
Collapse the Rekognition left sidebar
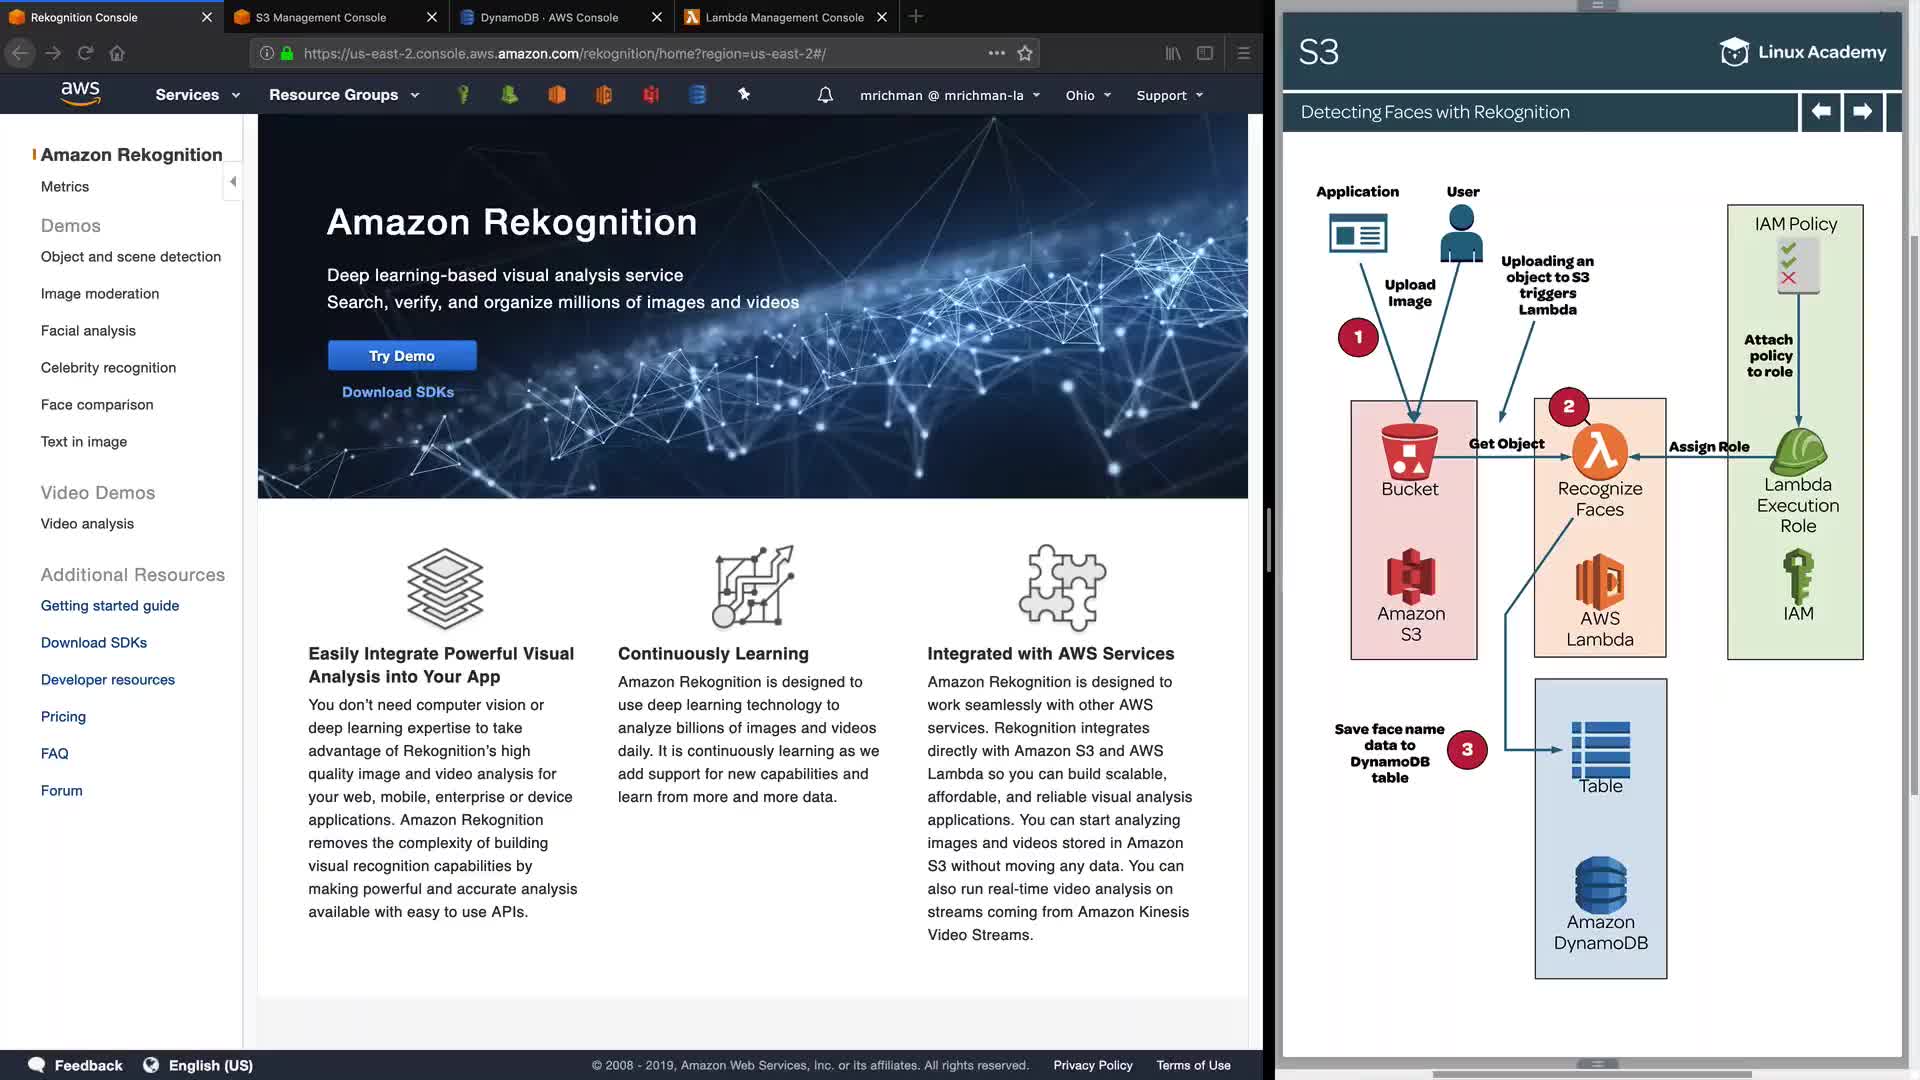pos(233,182)
